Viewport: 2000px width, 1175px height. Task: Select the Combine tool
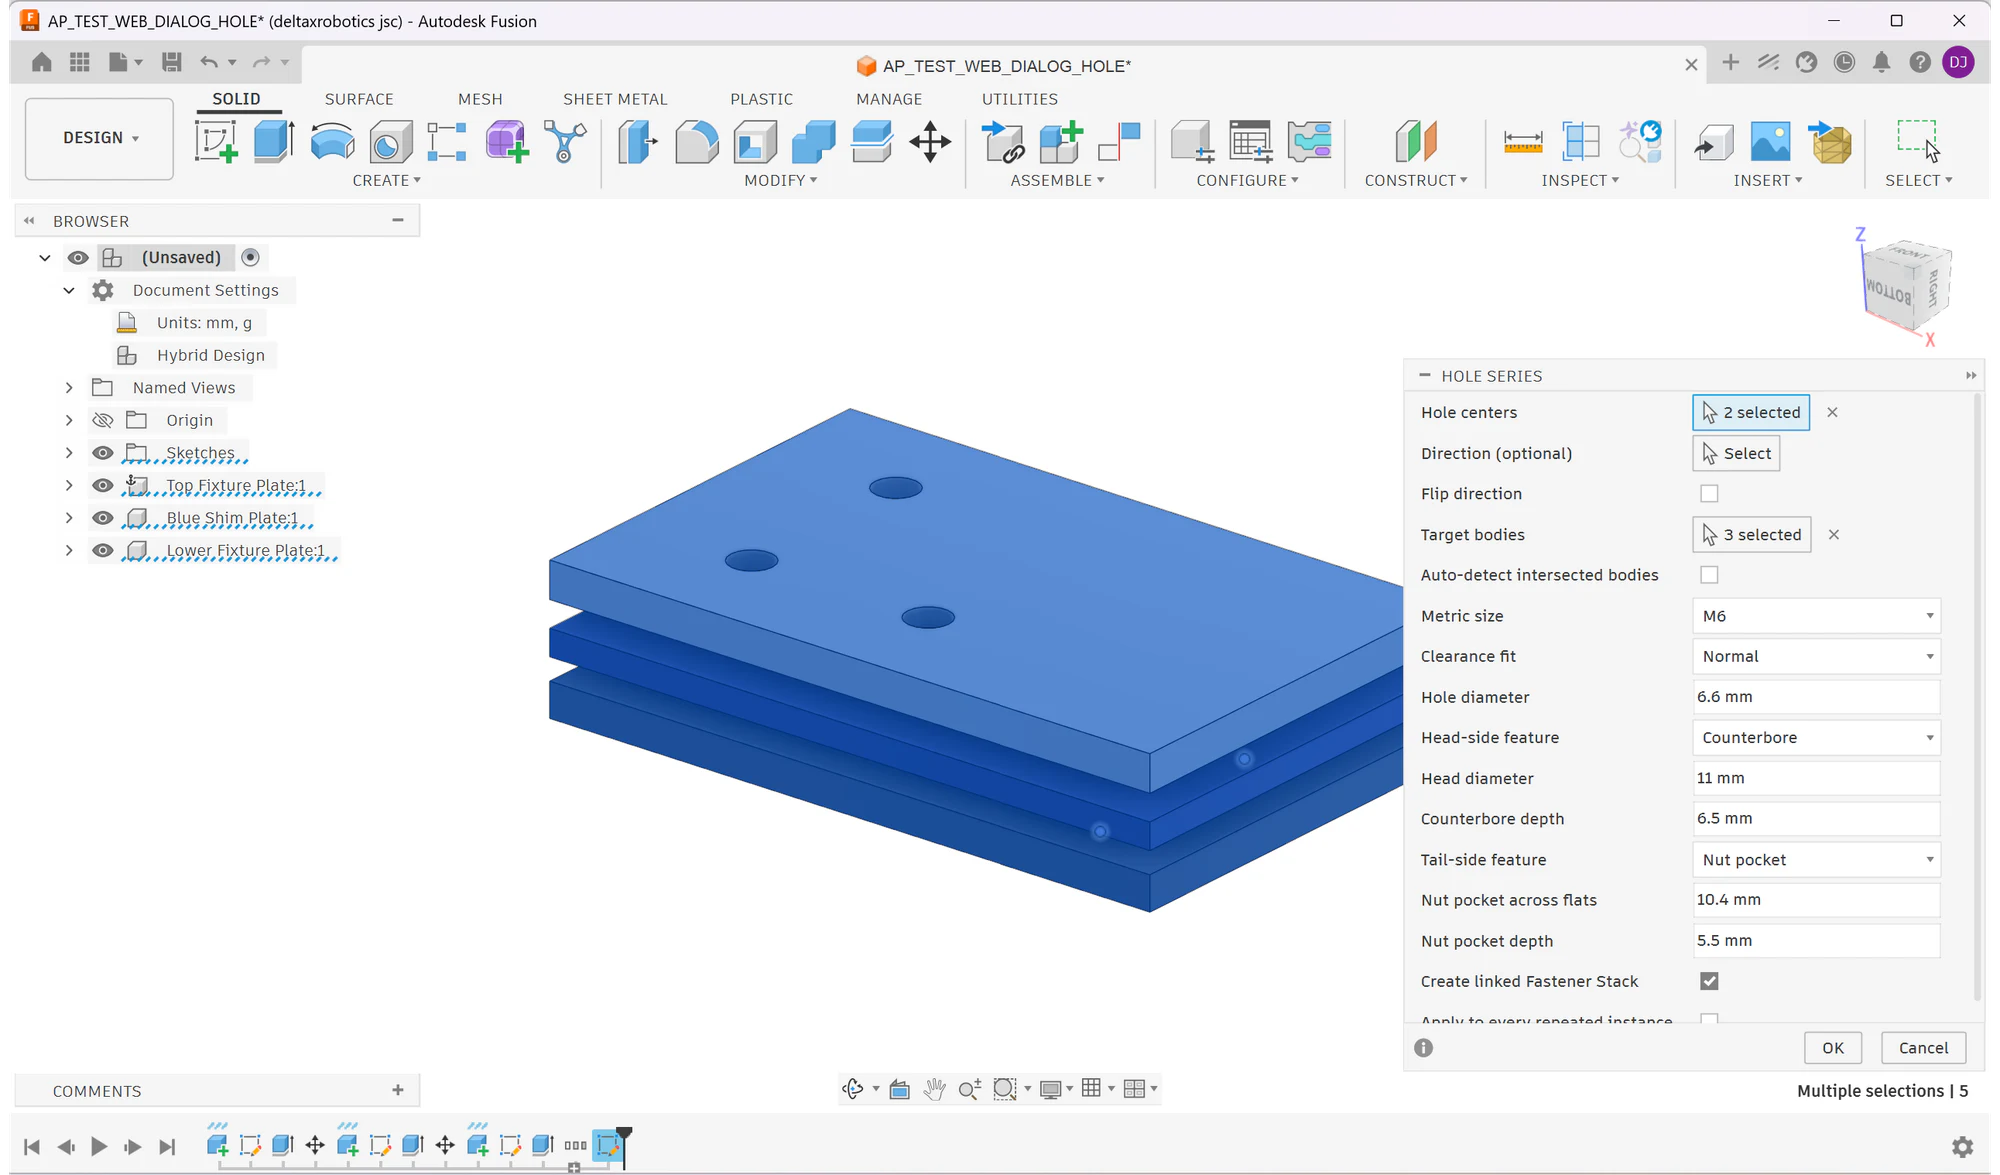click(x=813, y=141)
